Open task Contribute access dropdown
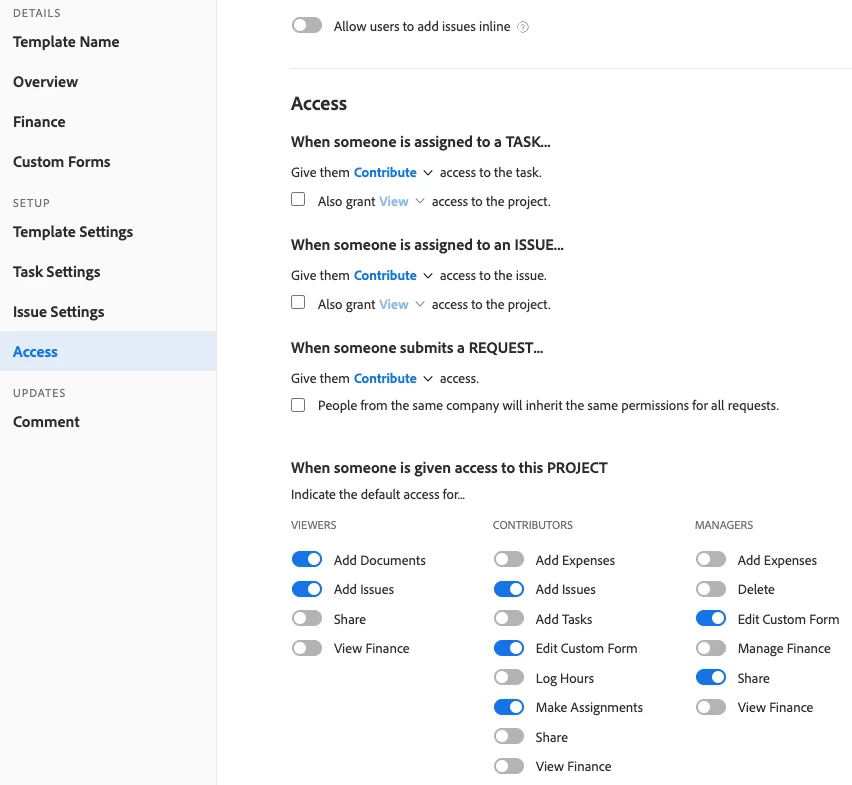The width and height of the screenshot is (852, 785). (393, 172)
